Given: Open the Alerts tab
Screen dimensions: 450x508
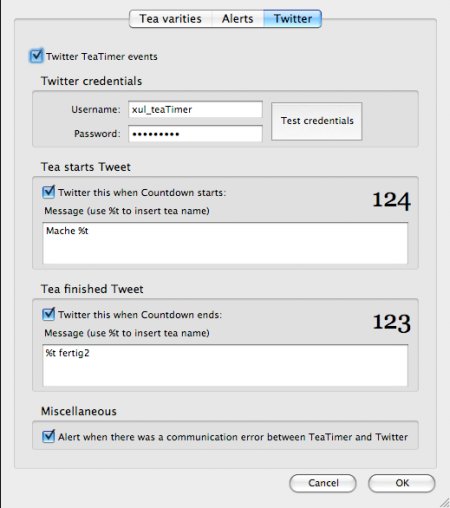Looking at the screenshot, I should tap(238, 19).
